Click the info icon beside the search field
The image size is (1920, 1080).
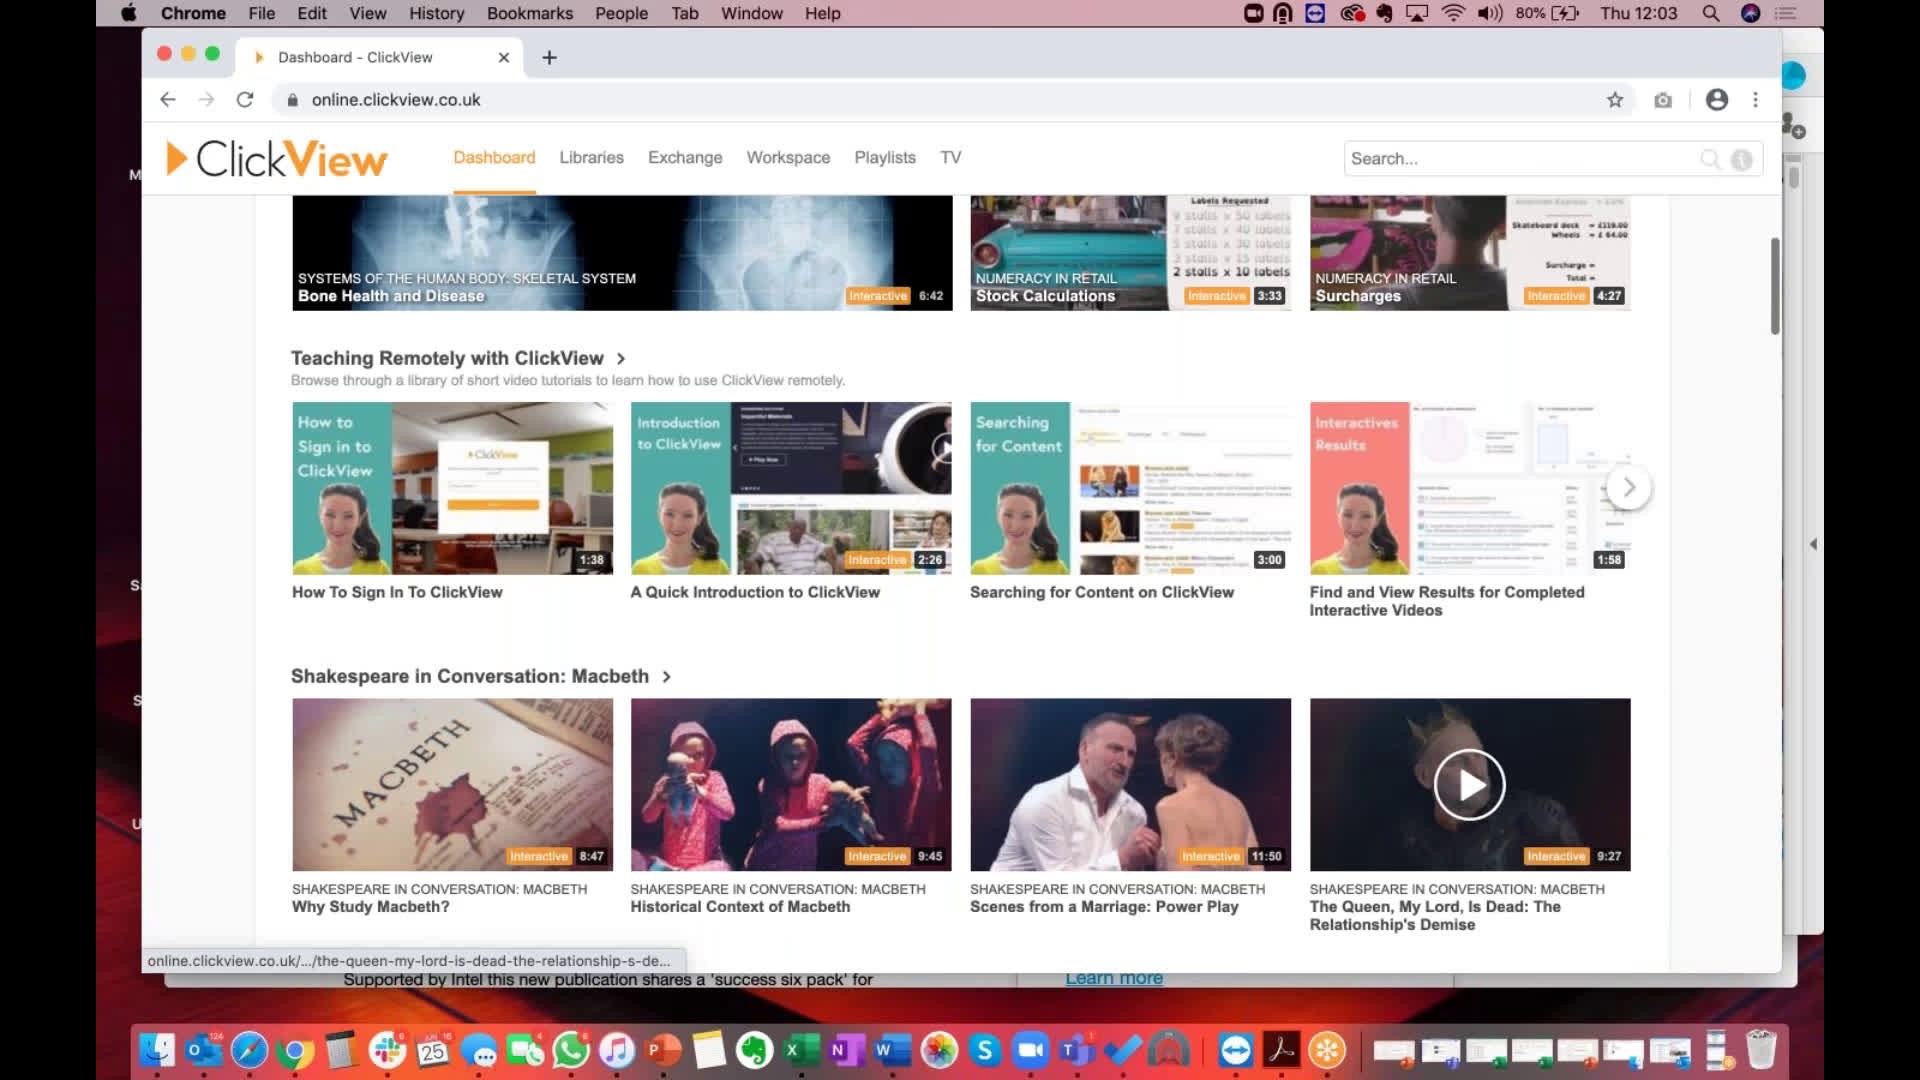[1742, 158]
